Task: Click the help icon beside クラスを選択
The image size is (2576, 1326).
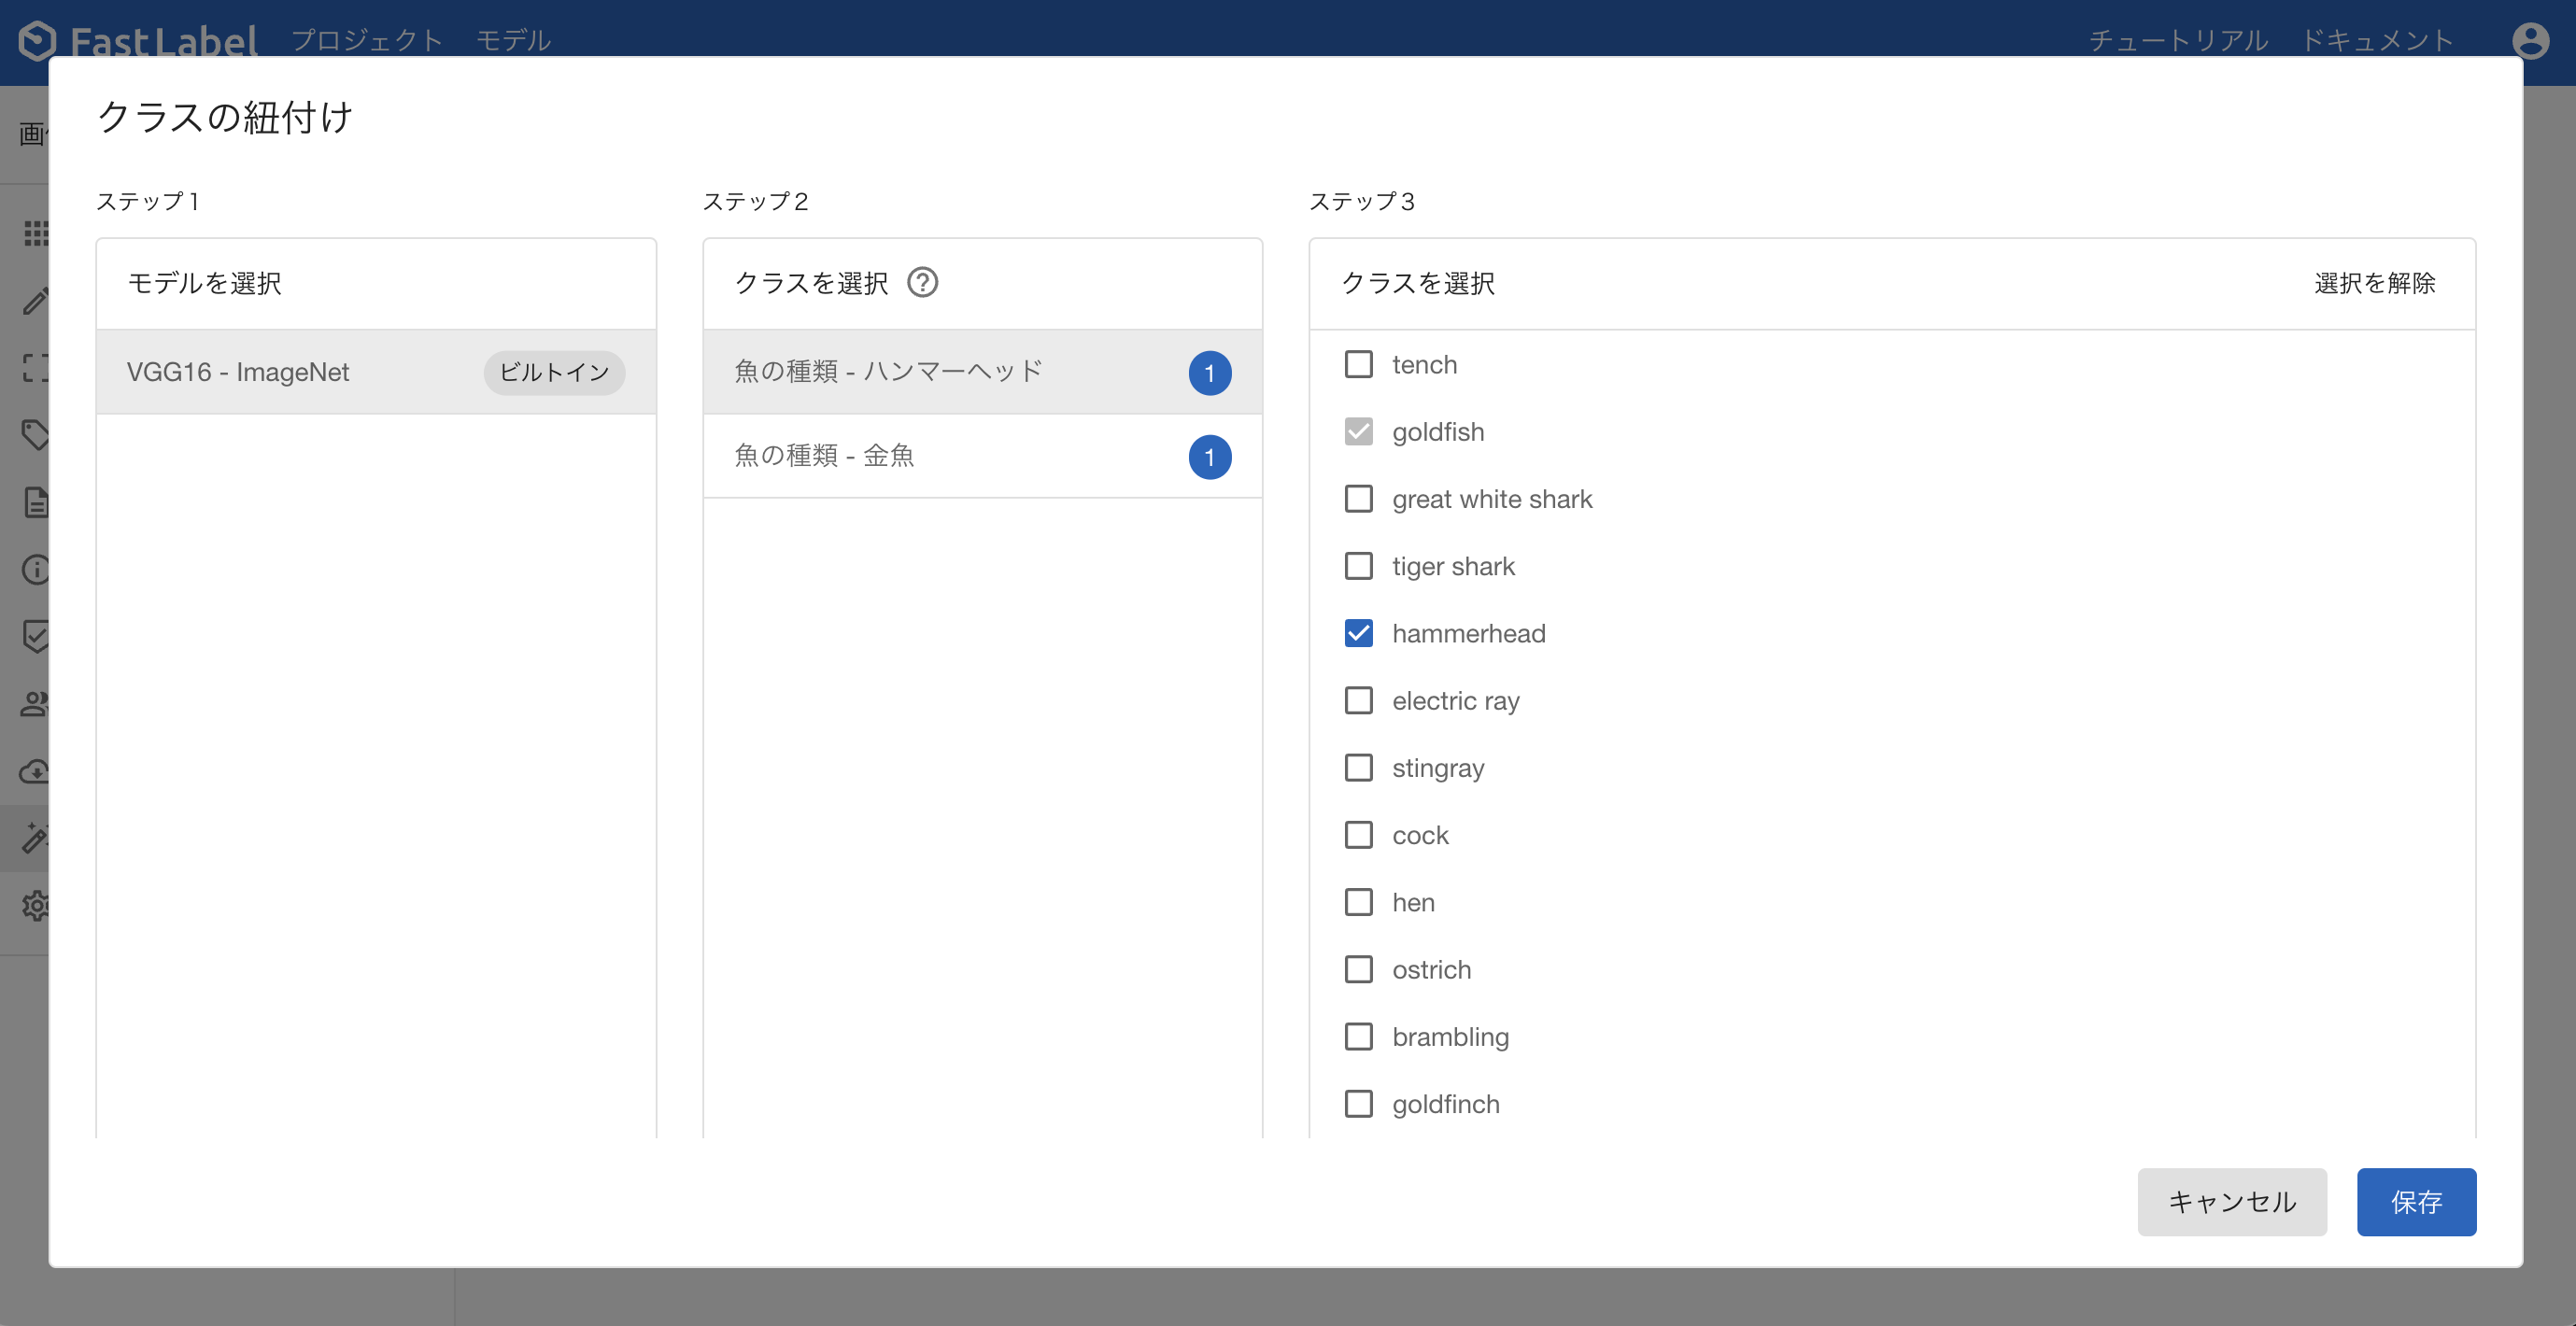Action: coord(922,283)
